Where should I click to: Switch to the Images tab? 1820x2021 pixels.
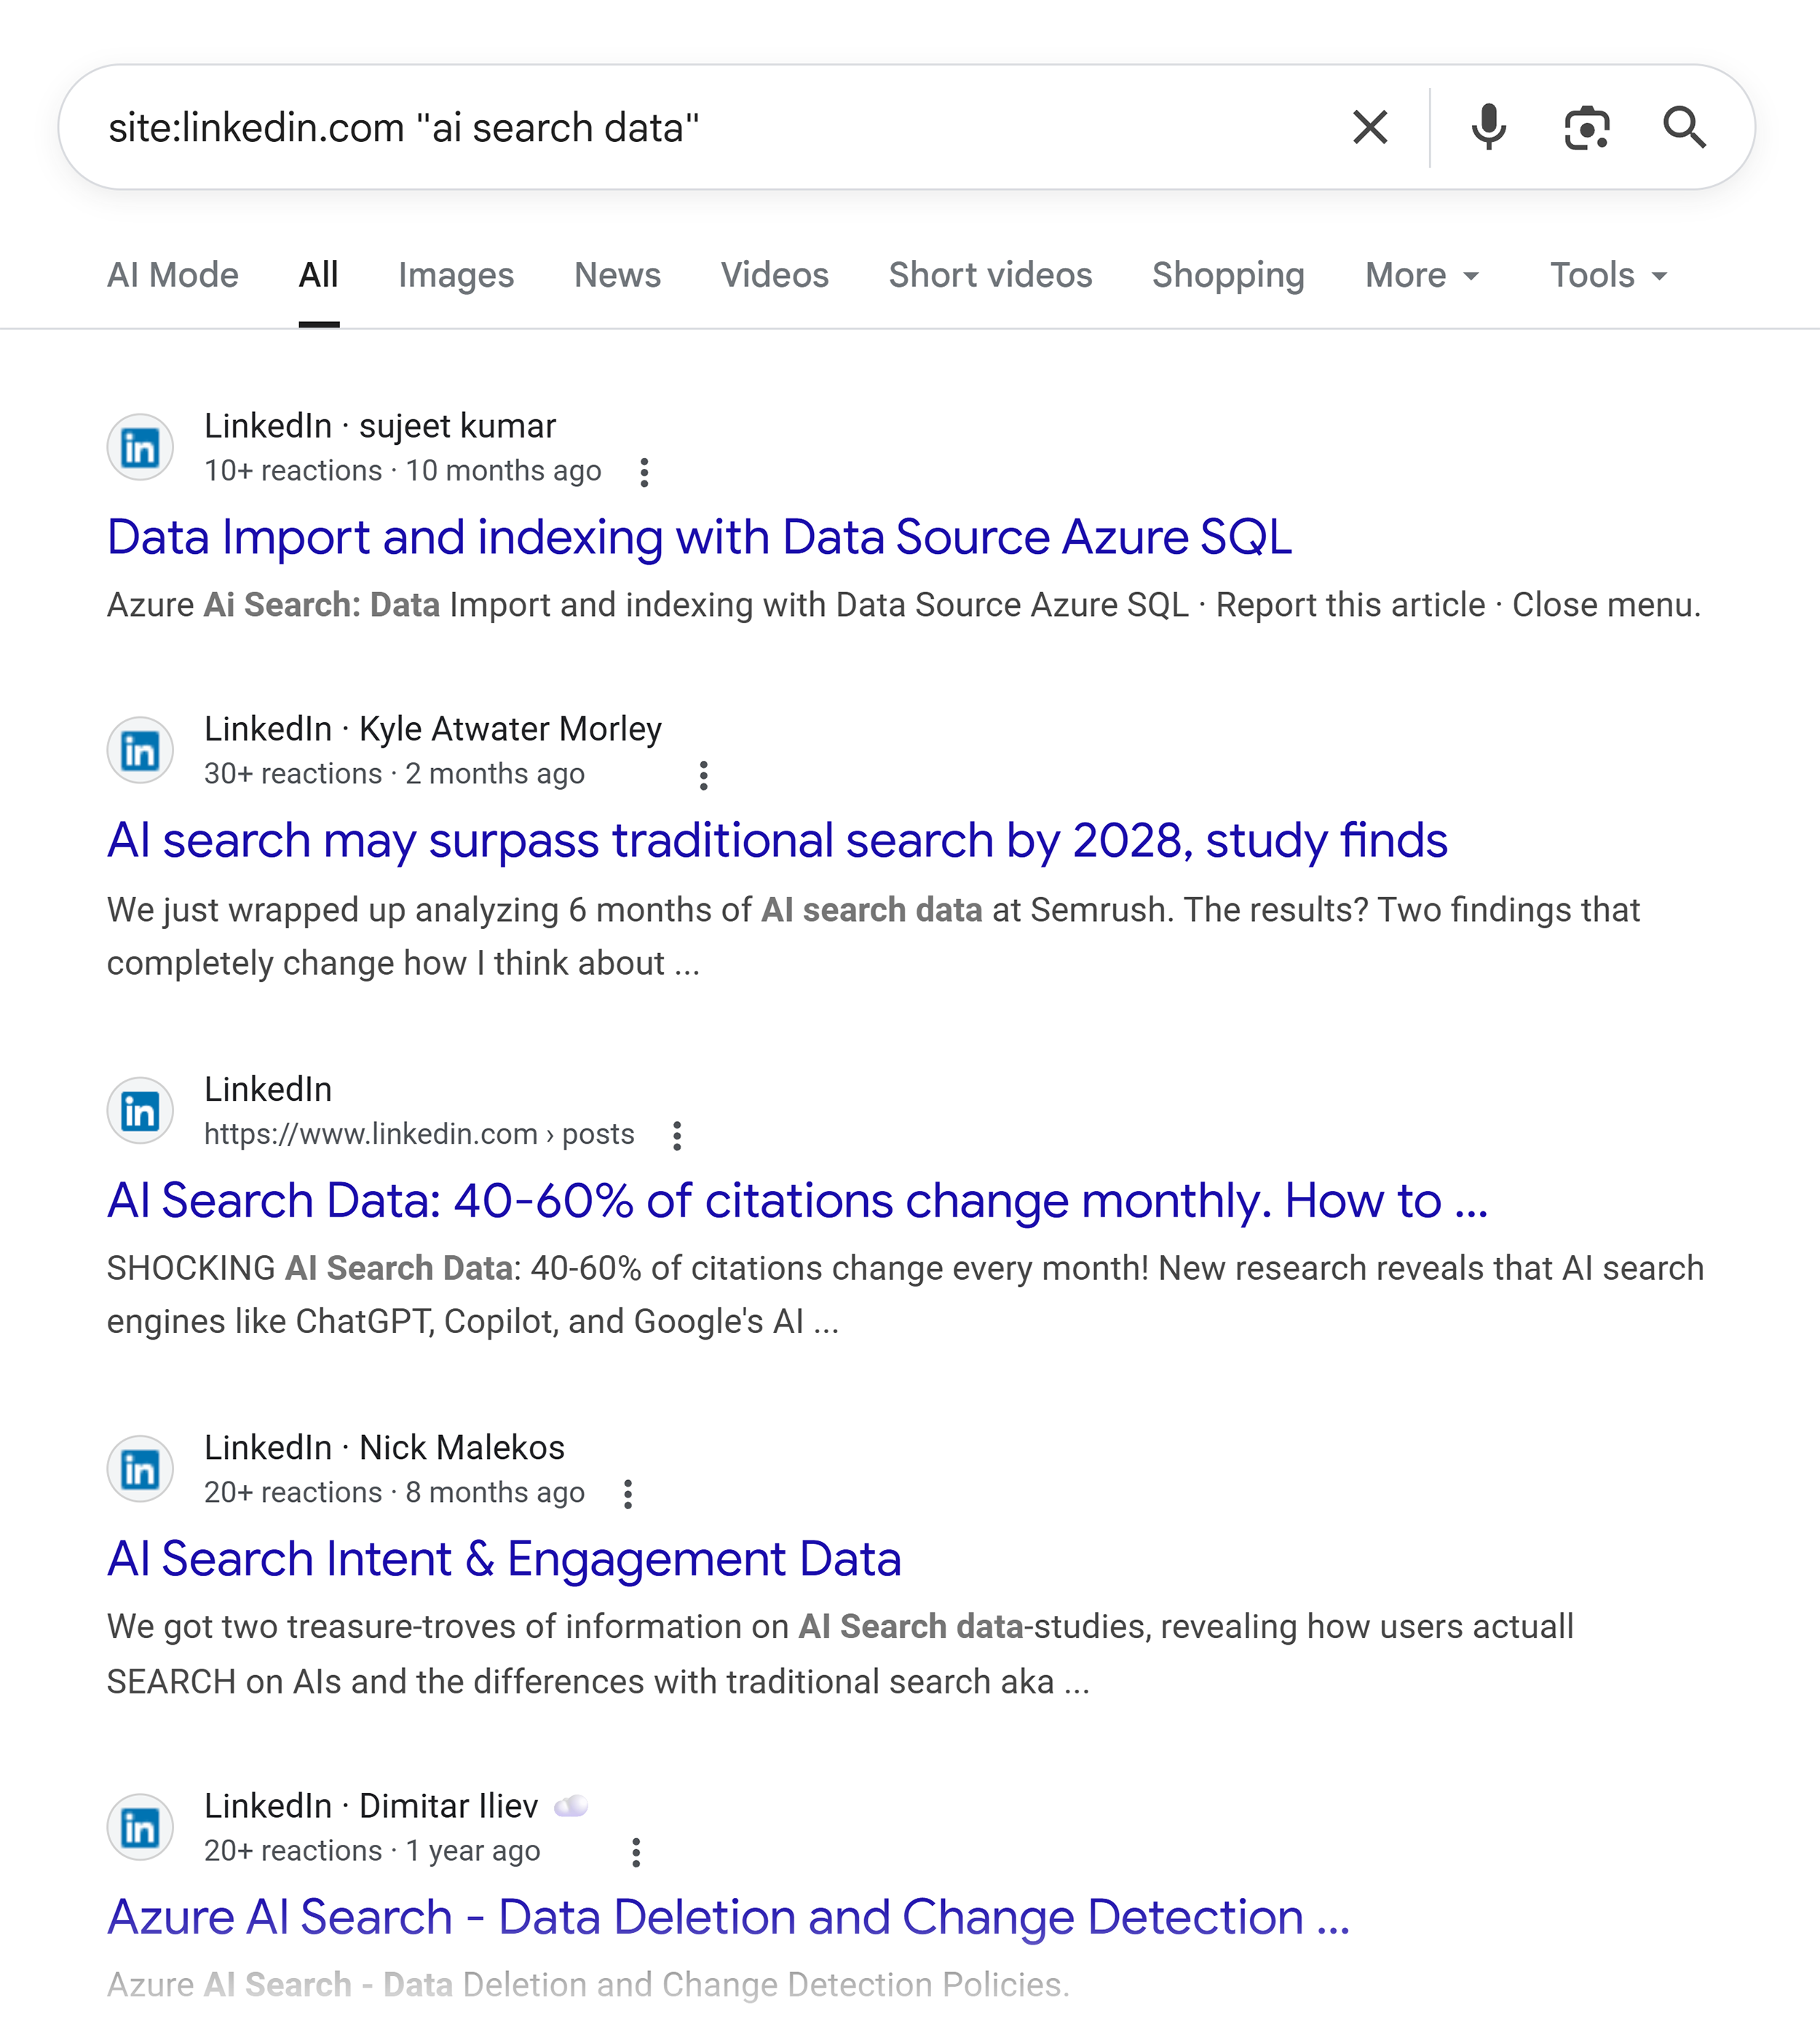click(456, 275)
